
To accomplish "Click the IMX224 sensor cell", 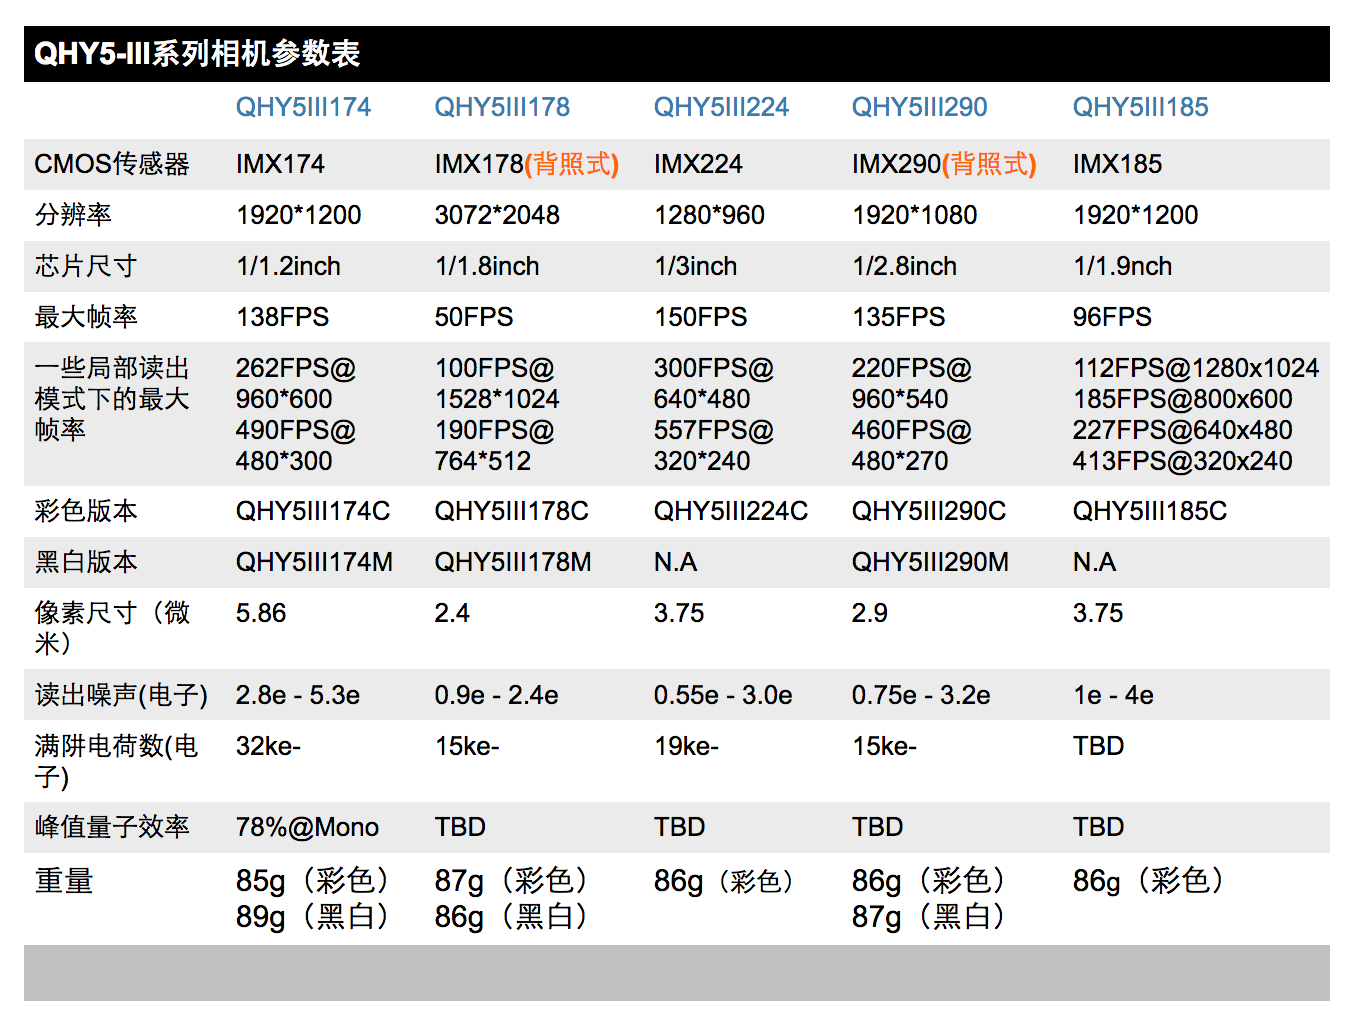I will point(698,164).
